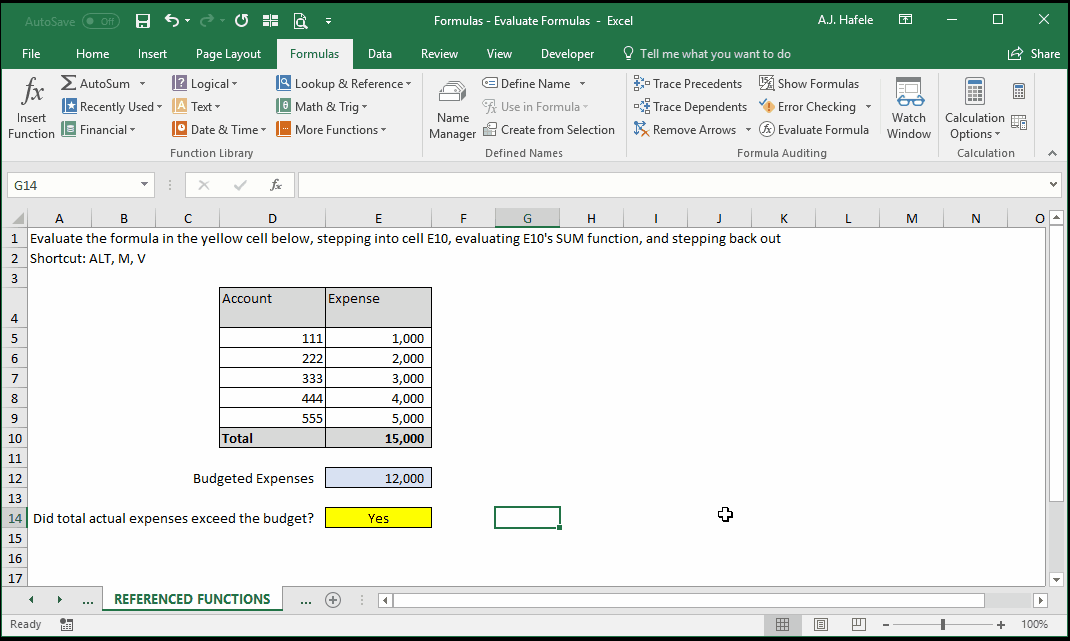
Task: Switch to the Developer tab
Action: click(x=567, y=53)
